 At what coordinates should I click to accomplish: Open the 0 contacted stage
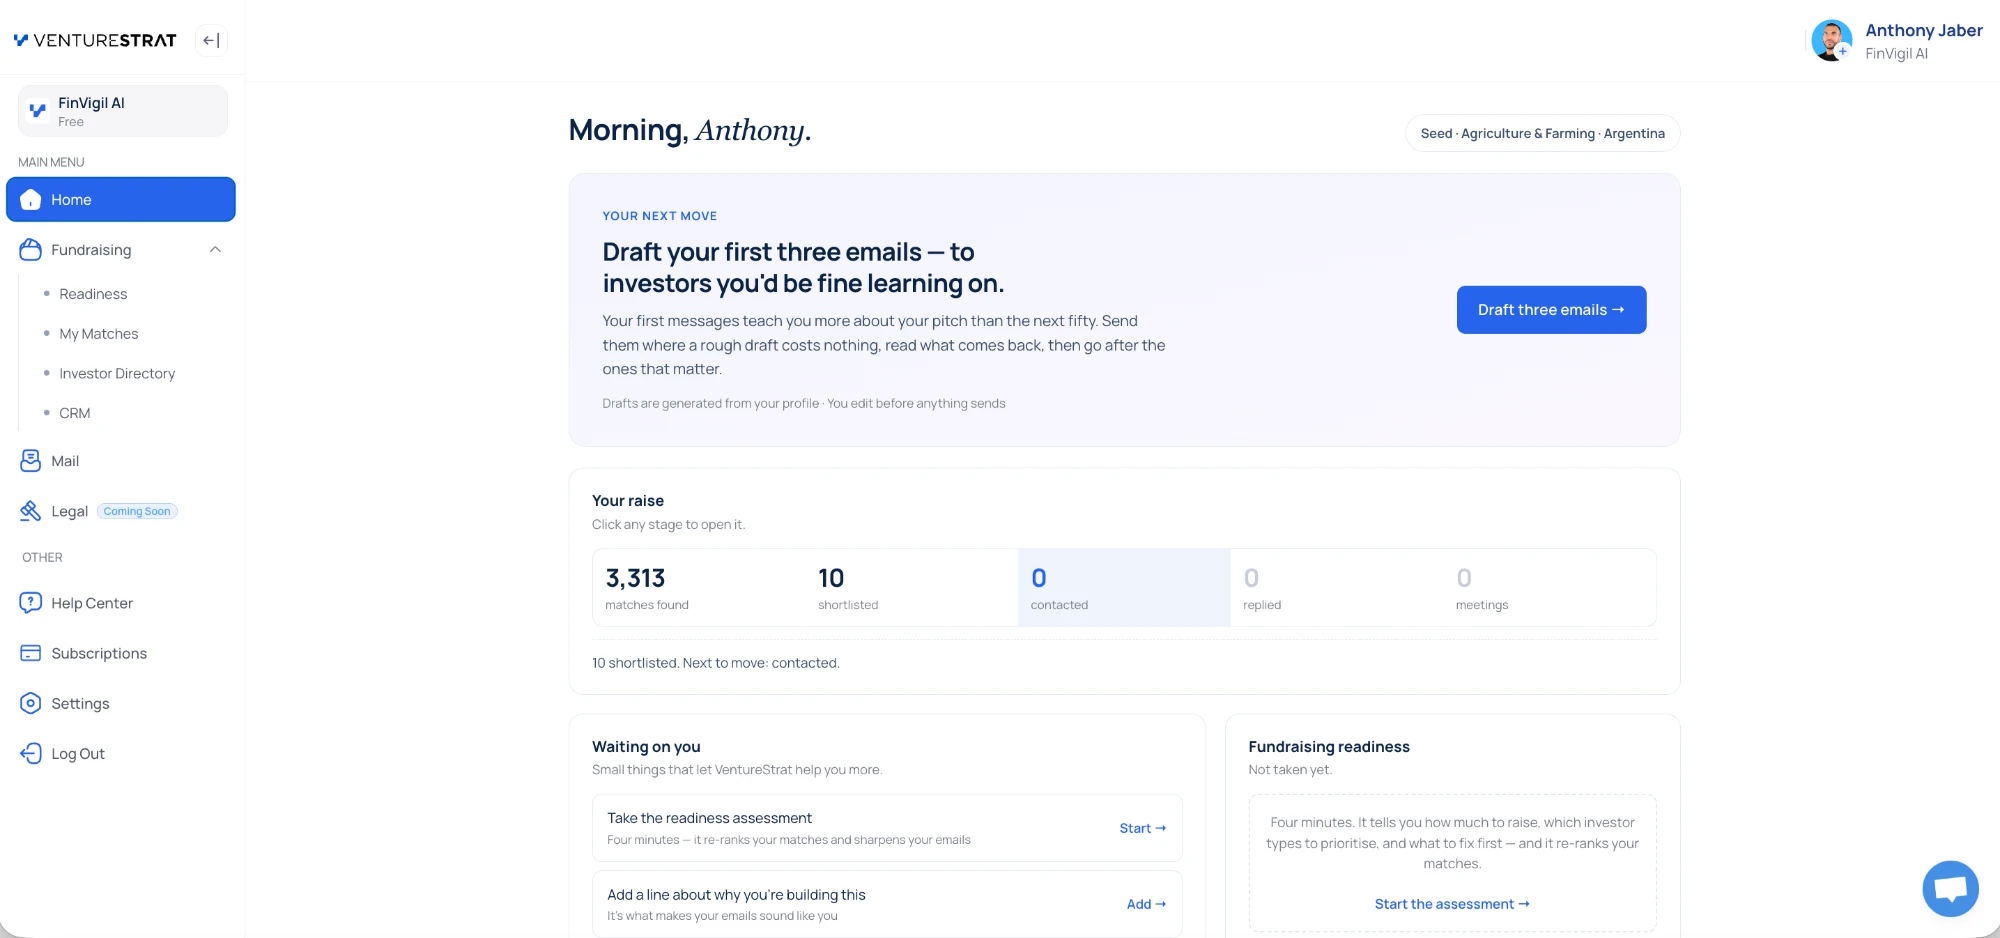(x=1124, y=588)
